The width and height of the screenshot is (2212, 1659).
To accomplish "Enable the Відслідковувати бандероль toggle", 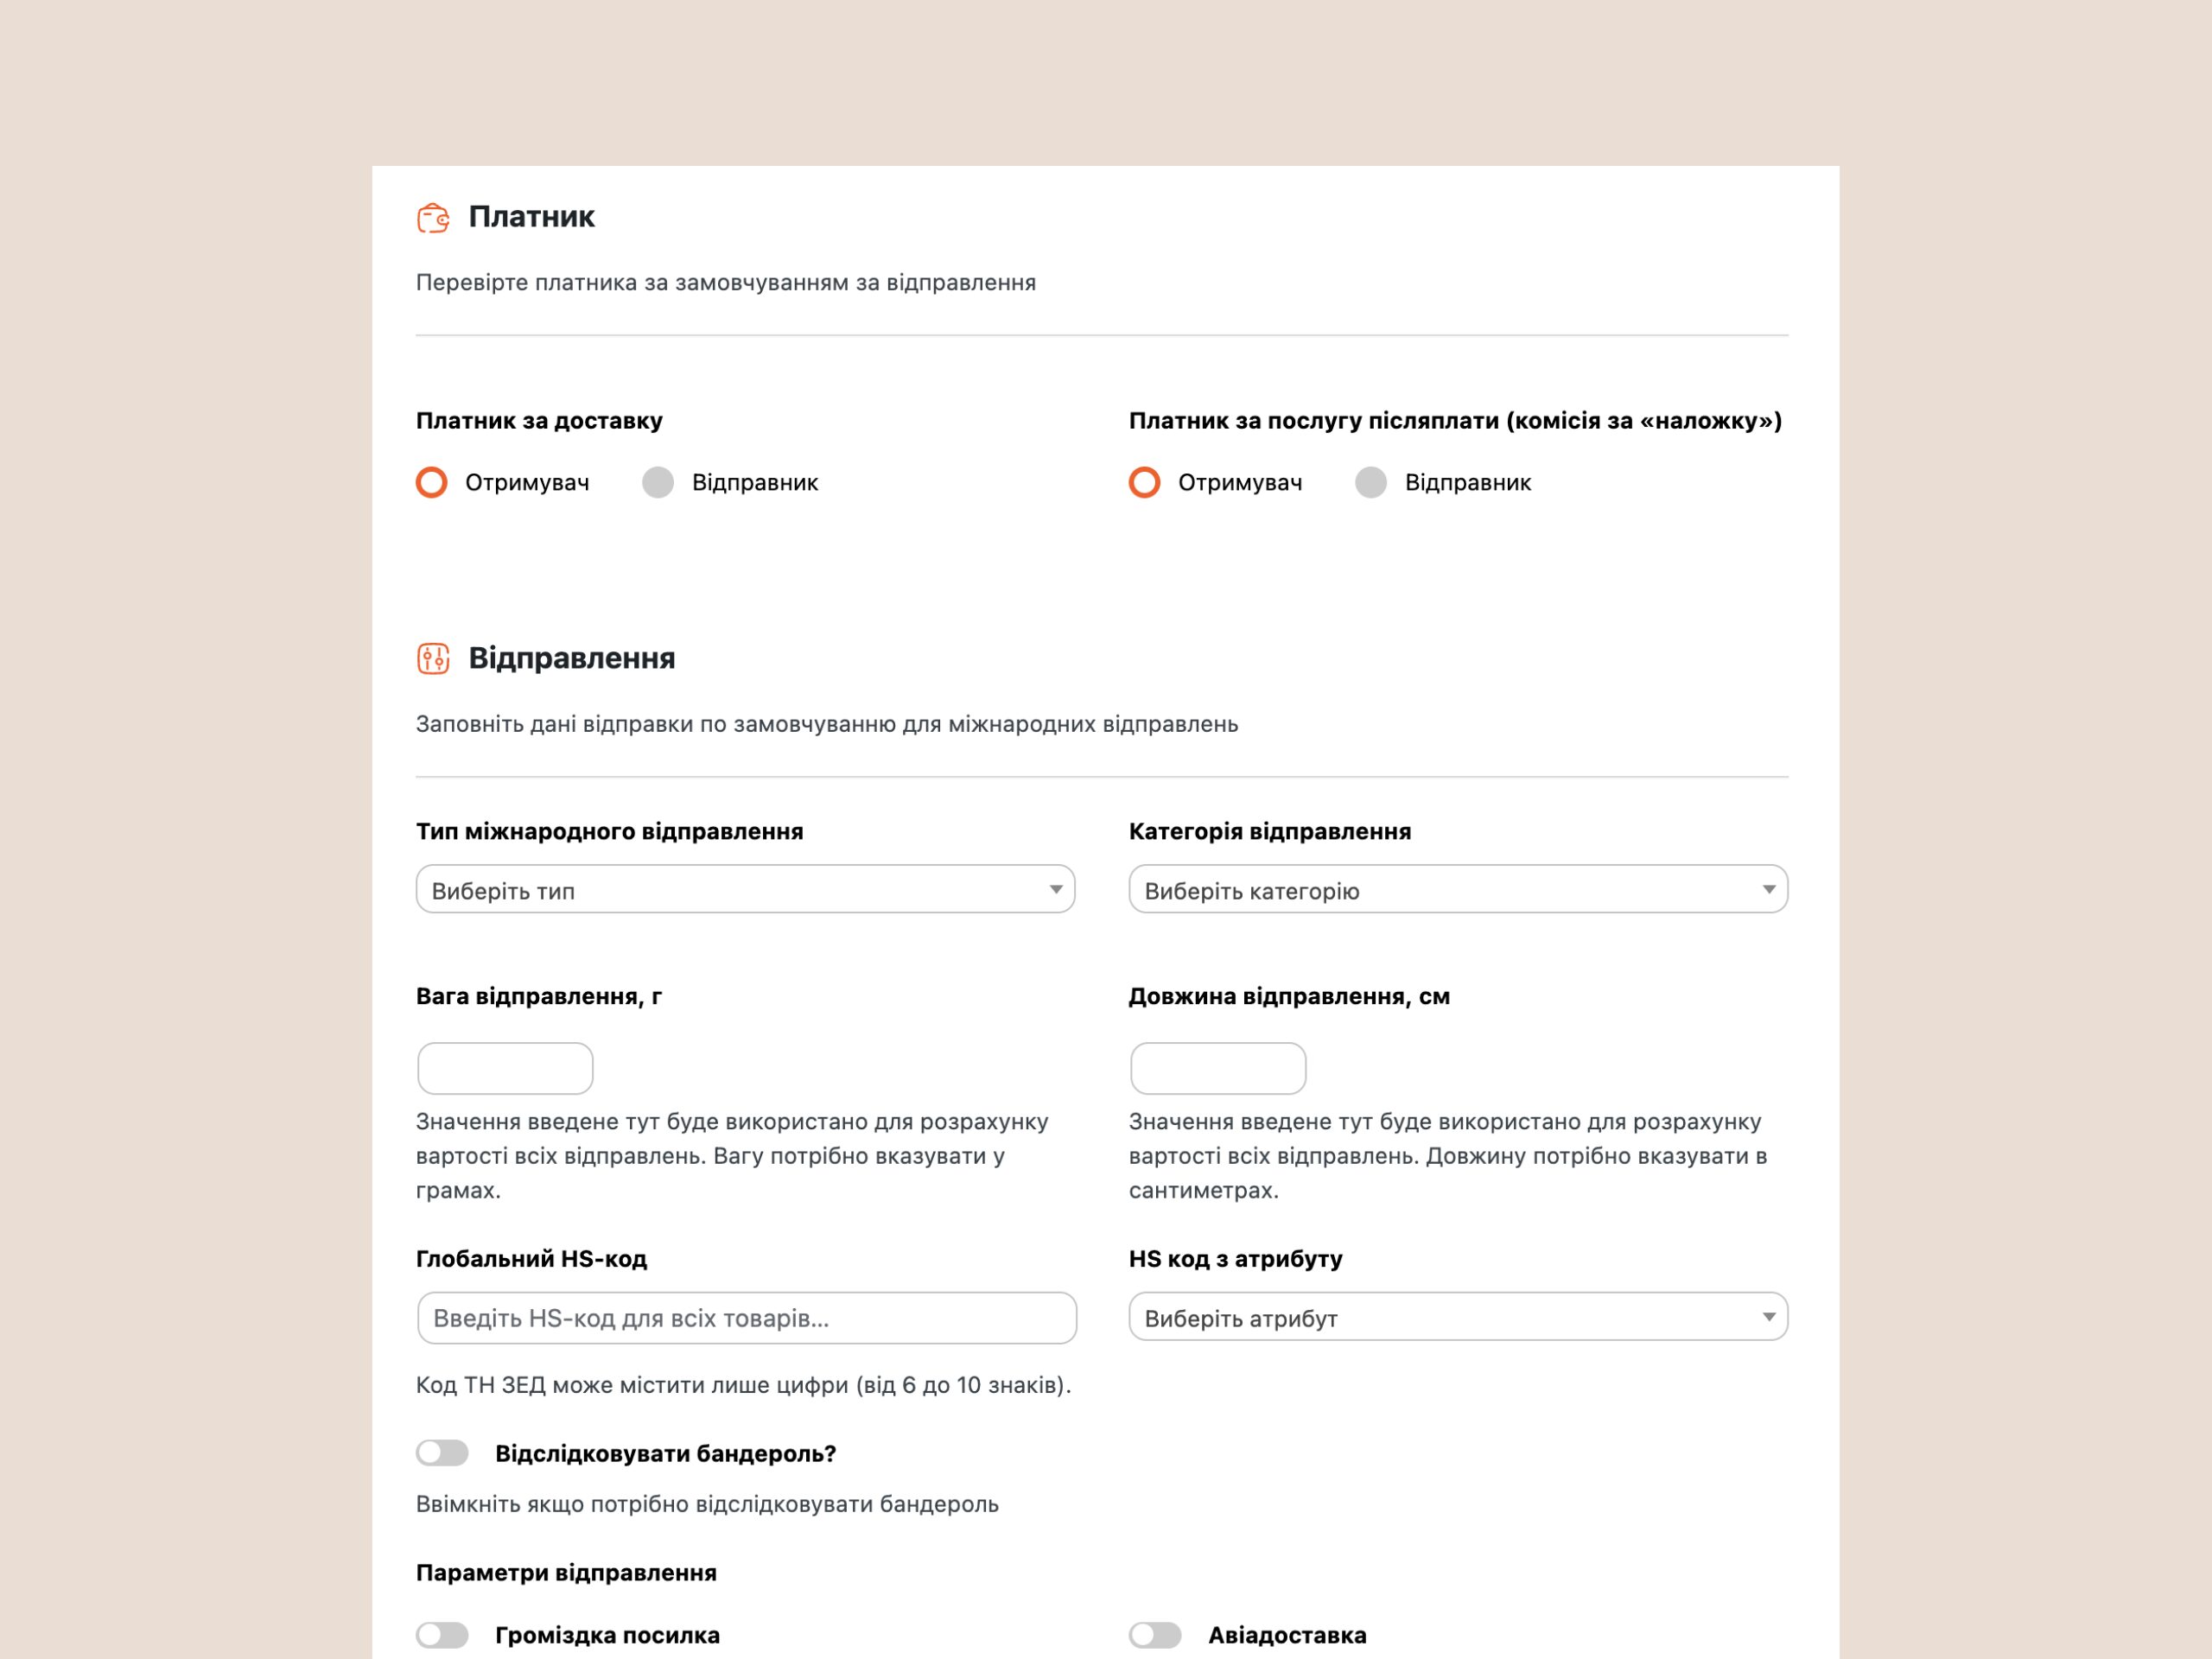I will (442, 1453).
